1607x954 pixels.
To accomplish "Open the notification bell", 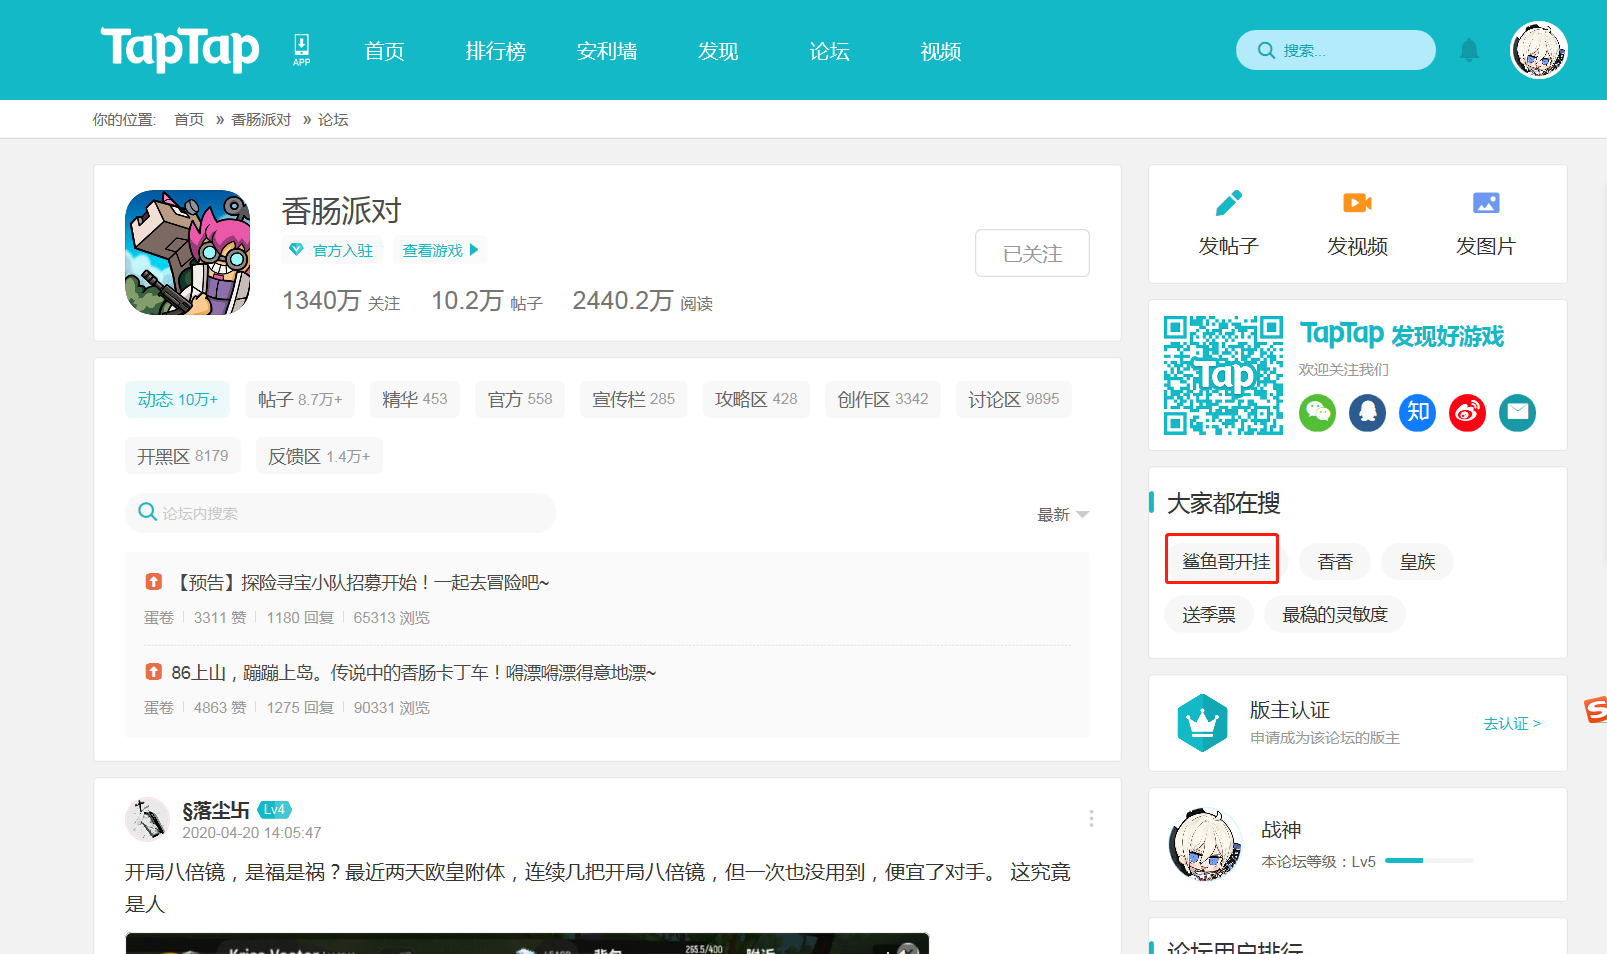I will (1469, 50).
